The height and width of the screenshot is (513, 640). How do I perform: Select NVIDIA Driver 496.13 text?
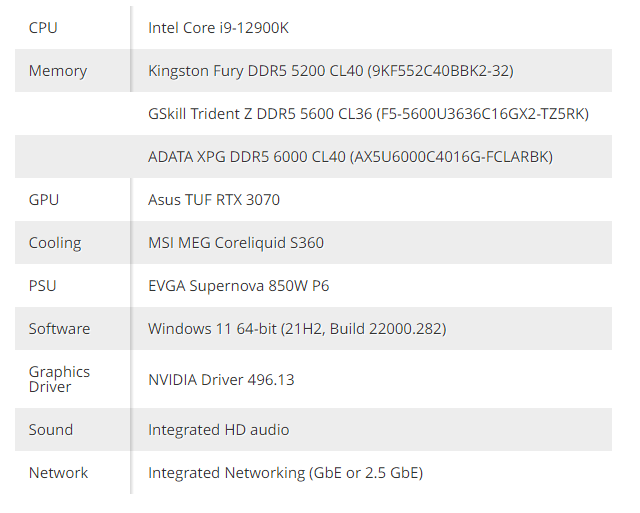pyautogui.click(x=221, y=380)
